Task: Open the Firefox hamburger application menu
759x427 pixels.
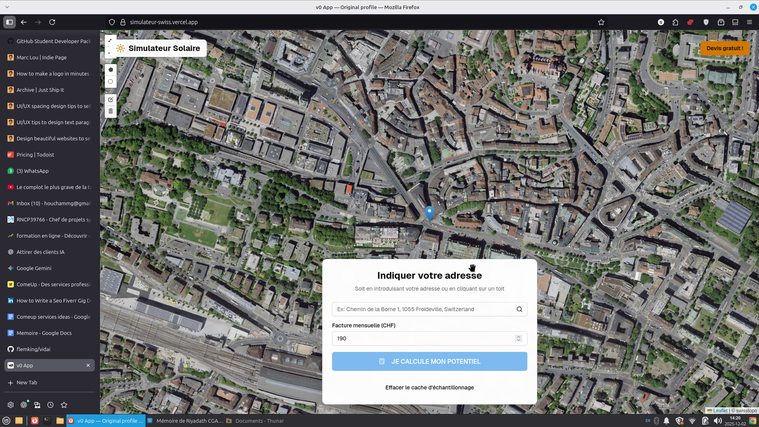Action: [750, 21]
